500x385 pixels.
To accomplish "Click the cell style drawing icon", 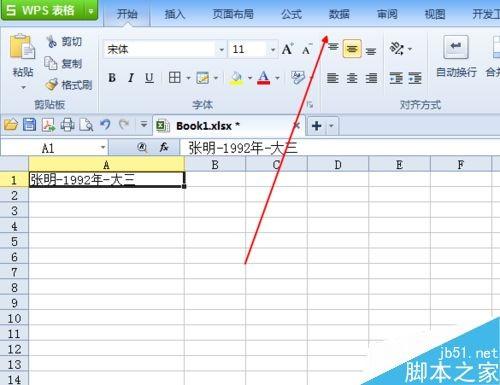I will [202, 78].
